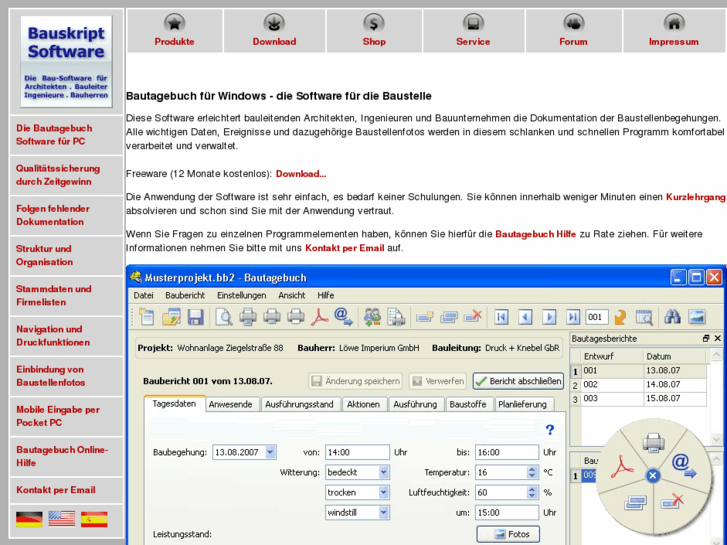Open the Baubegehung date dropdown
The height and width of the screenshot is (545, 727).
[270, 452]
